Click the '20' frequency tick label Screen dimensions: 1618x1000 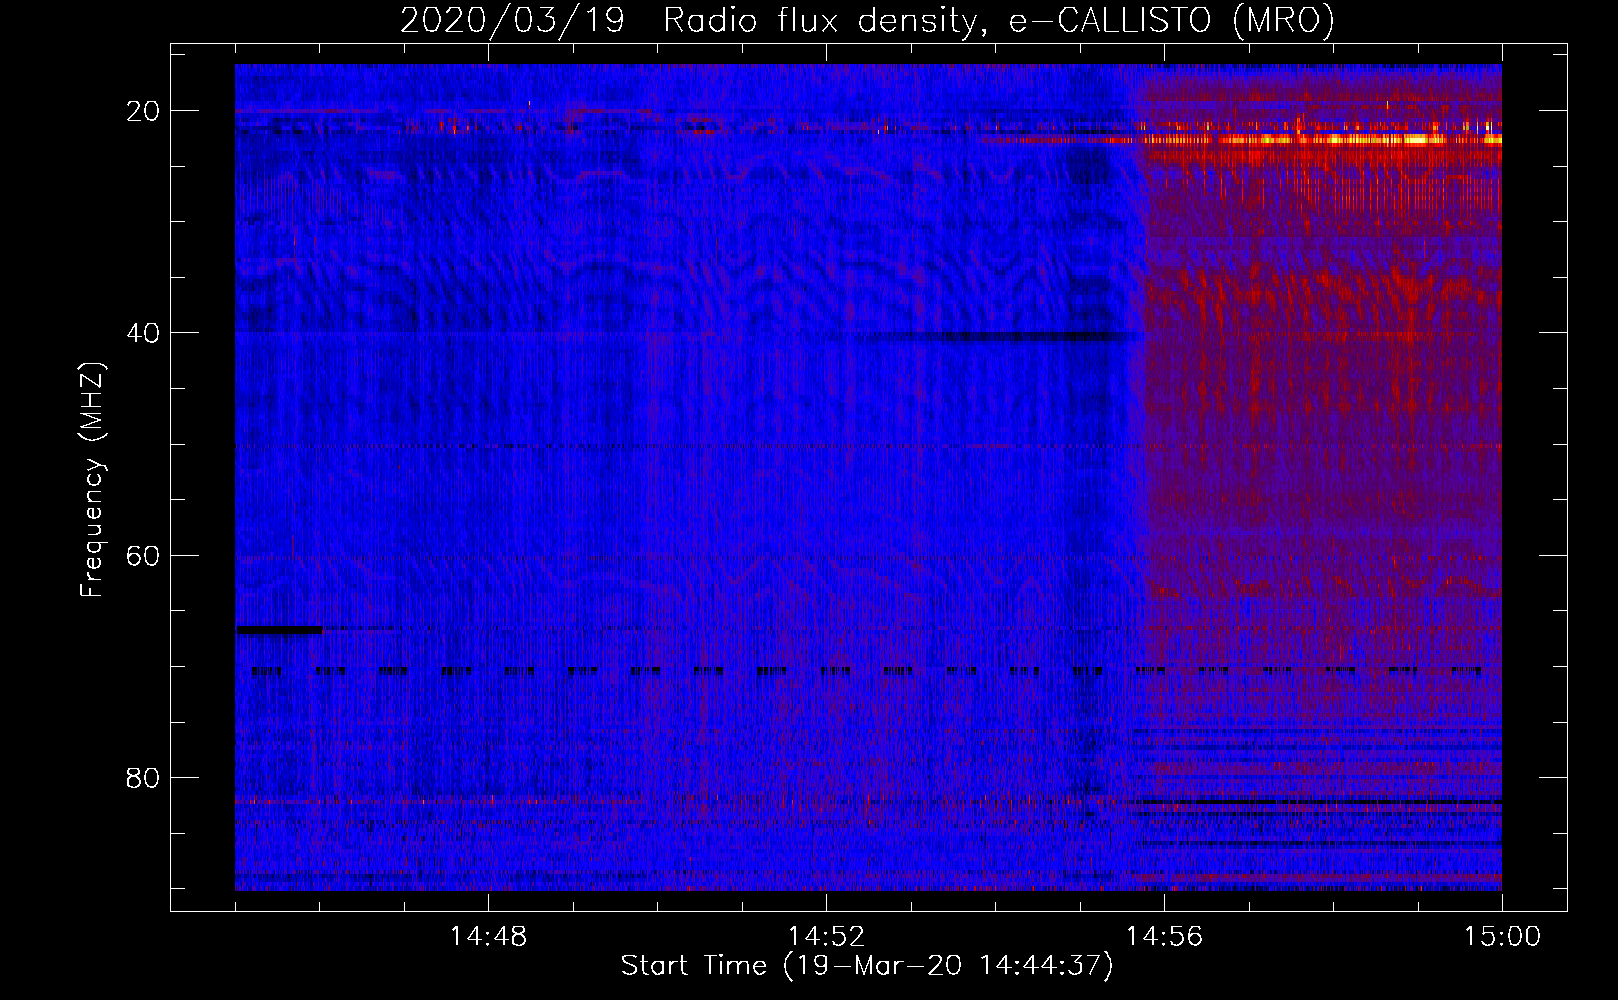point(143,111)
